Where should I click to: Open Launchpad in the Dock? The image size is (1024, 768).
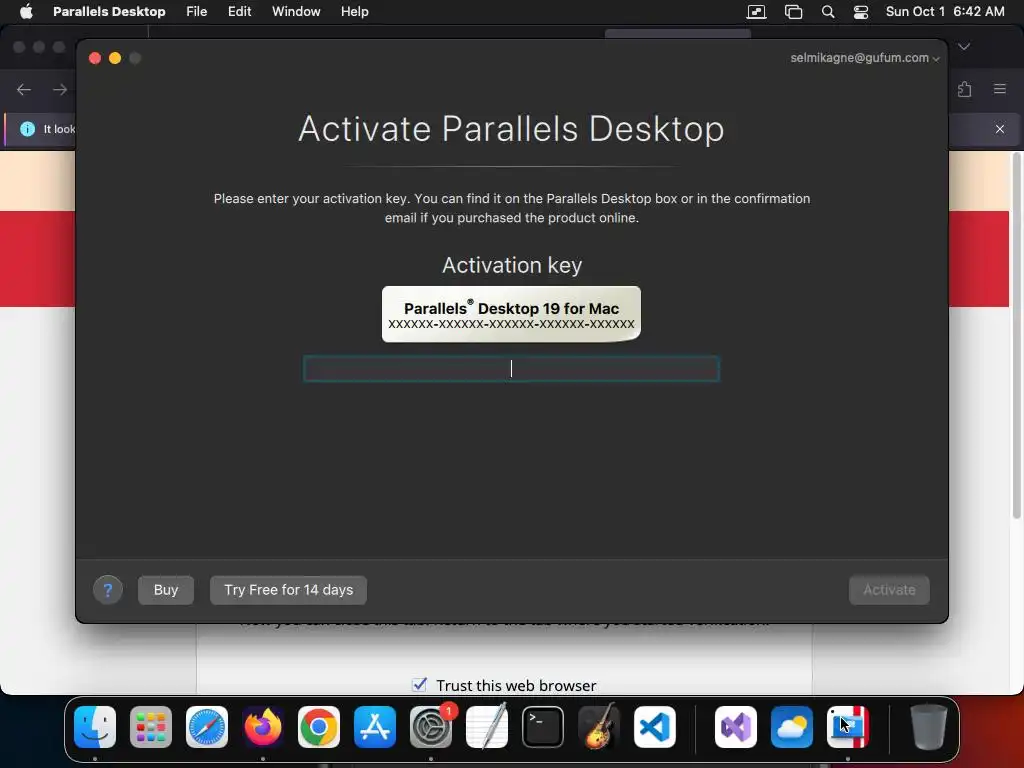[x=151, y=727]
